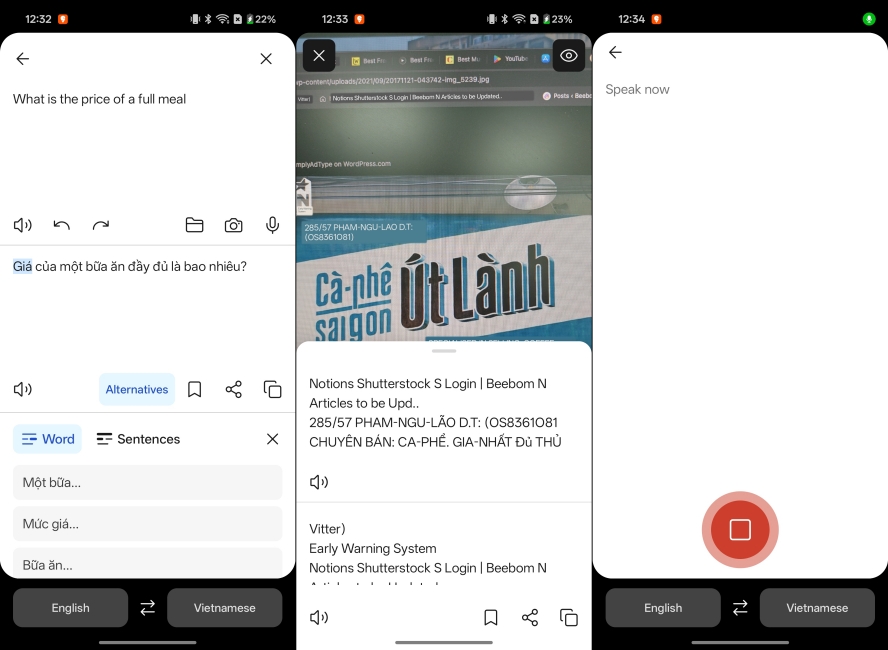
Task: Copy the translated text
Action: click(272, 389)
